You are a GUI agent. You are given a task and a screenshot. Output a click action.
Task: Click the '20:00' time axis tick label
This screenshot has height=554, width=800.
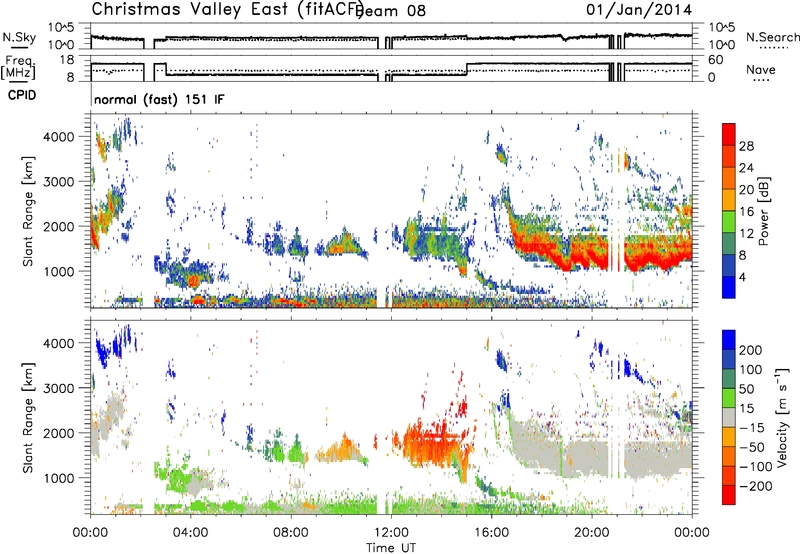(x=592, y=533)
